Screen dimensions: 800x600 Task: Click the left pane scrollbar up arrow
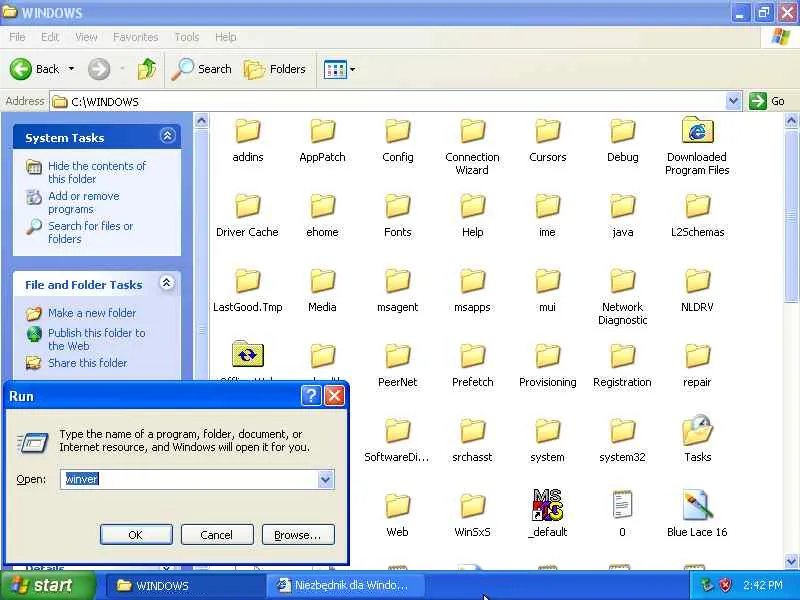click(x=202, y=121)
